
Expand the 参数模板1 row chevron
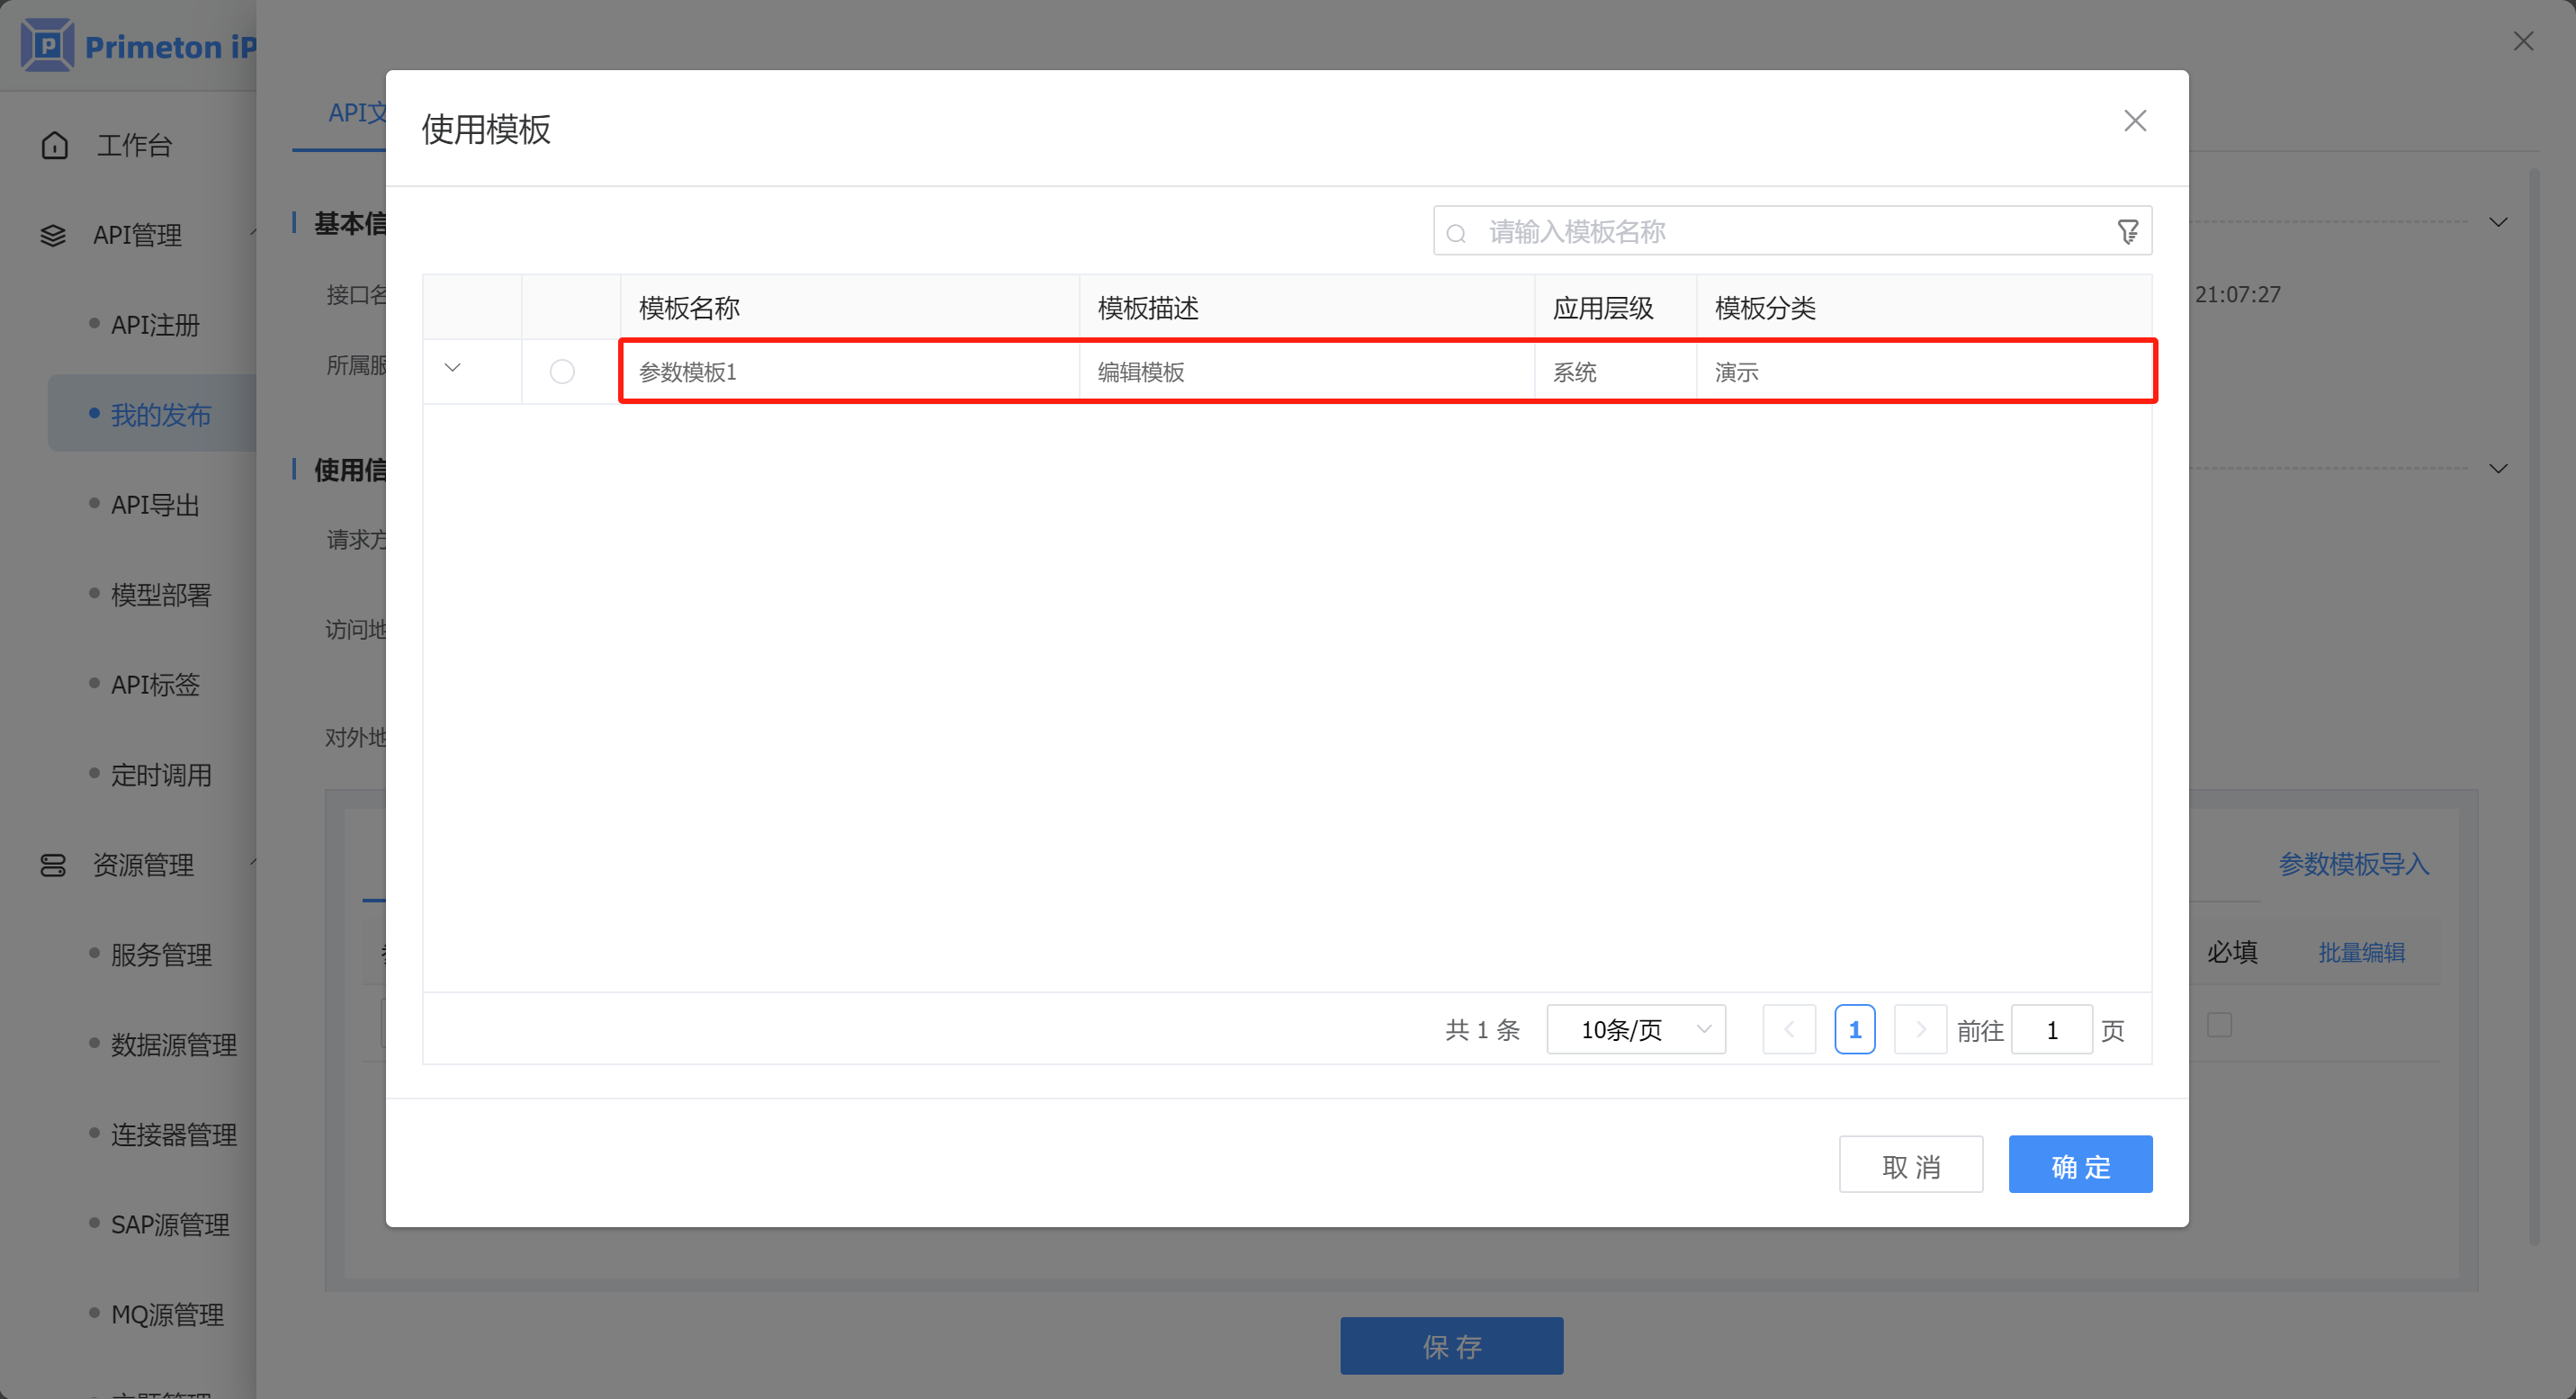click(x=452, y=368)
